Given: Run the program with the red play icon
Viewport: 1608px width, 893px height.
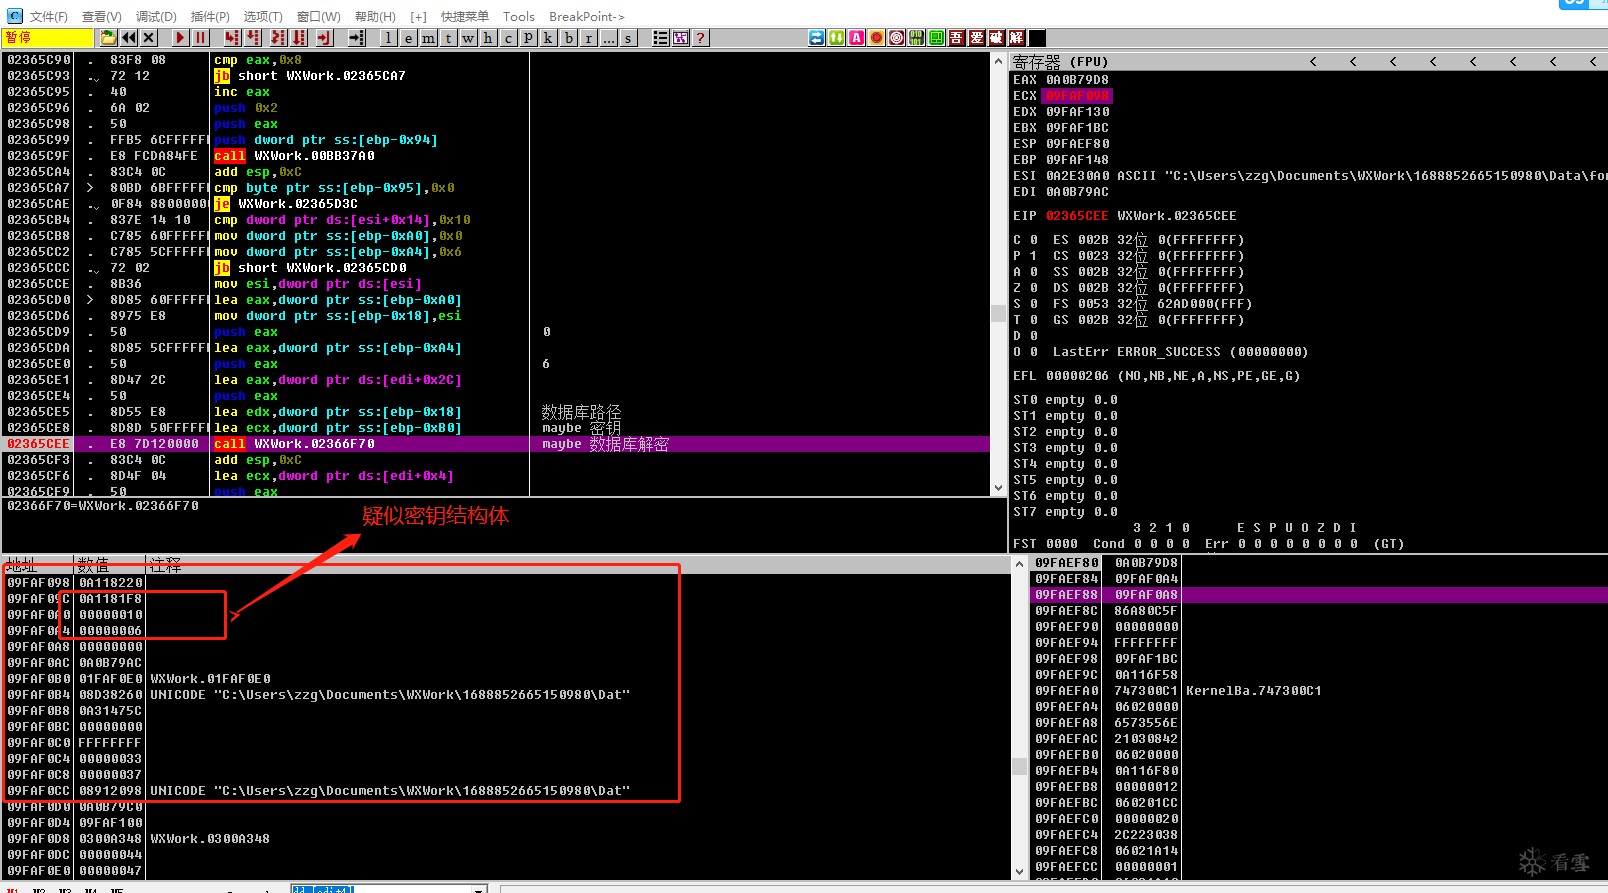Looking at the screenshot, I should (180, 38).
